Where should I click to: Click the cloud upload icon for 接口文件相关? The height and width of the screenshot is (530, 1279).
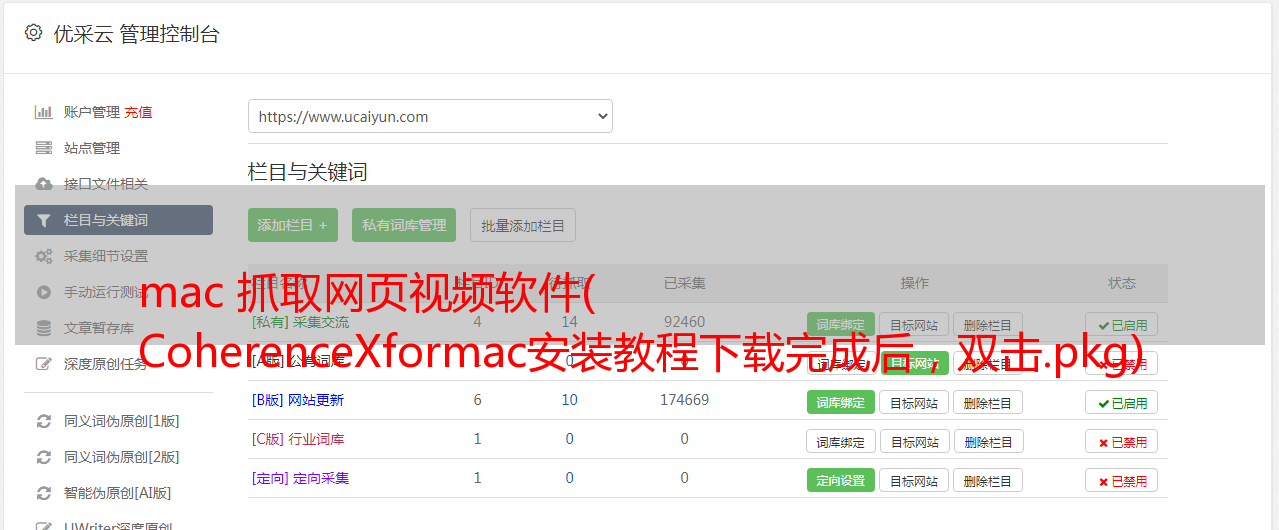(x=44, y=184)
